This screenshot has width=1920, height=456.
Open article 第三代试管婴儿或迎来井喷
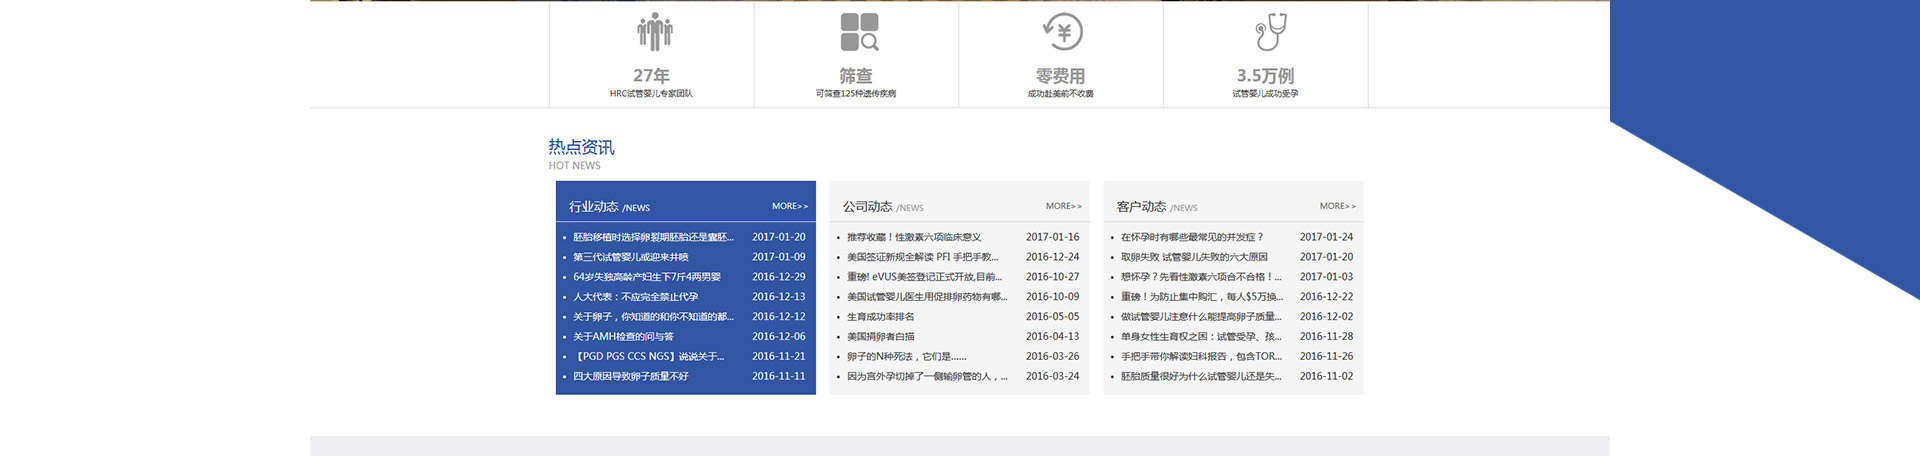(x=630, y=257)
